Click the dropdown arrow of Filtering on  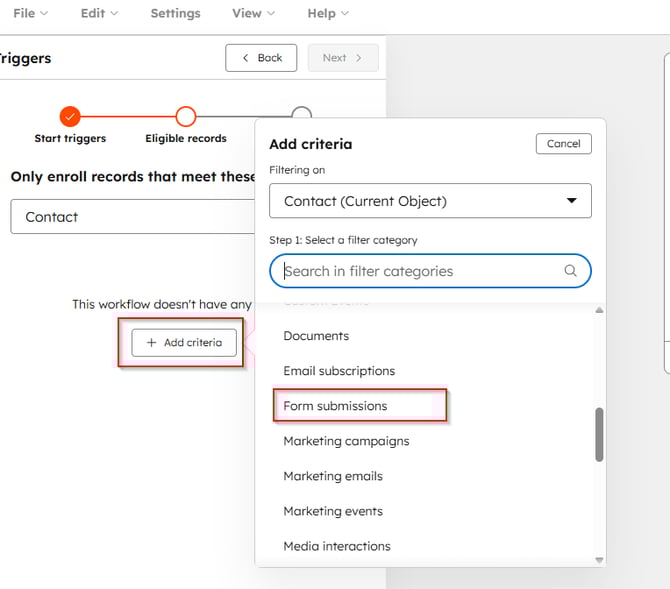tap(571, 200)
